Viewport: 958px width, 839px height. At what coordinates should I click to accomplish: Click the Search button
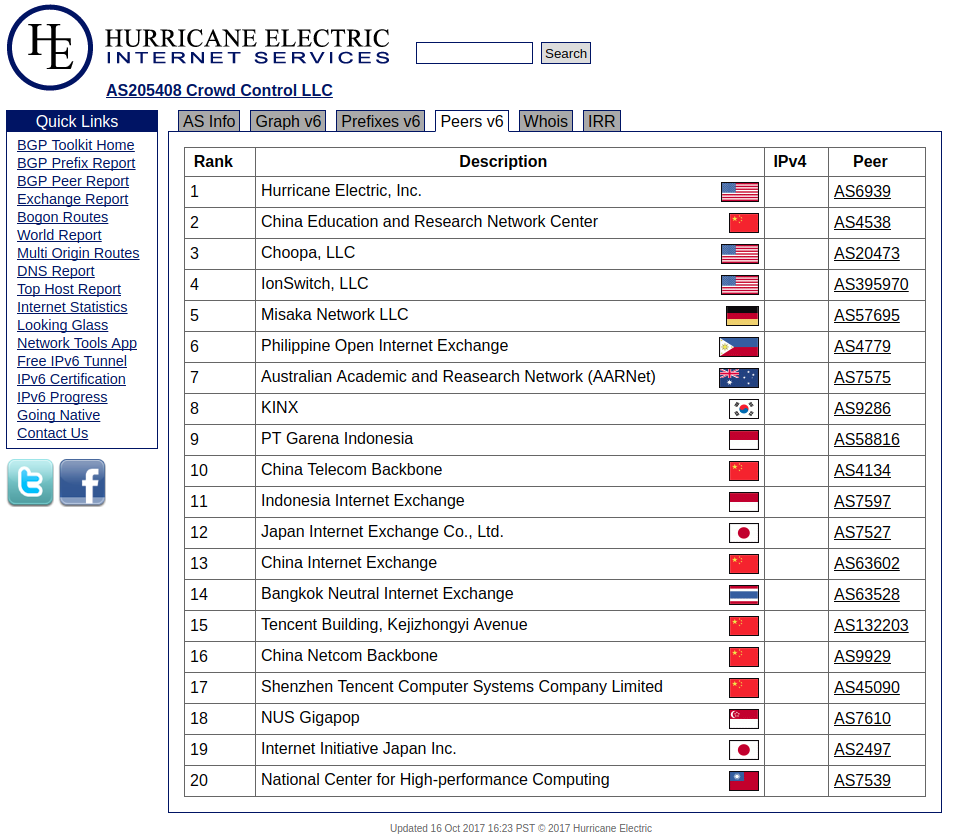point(566,53)
